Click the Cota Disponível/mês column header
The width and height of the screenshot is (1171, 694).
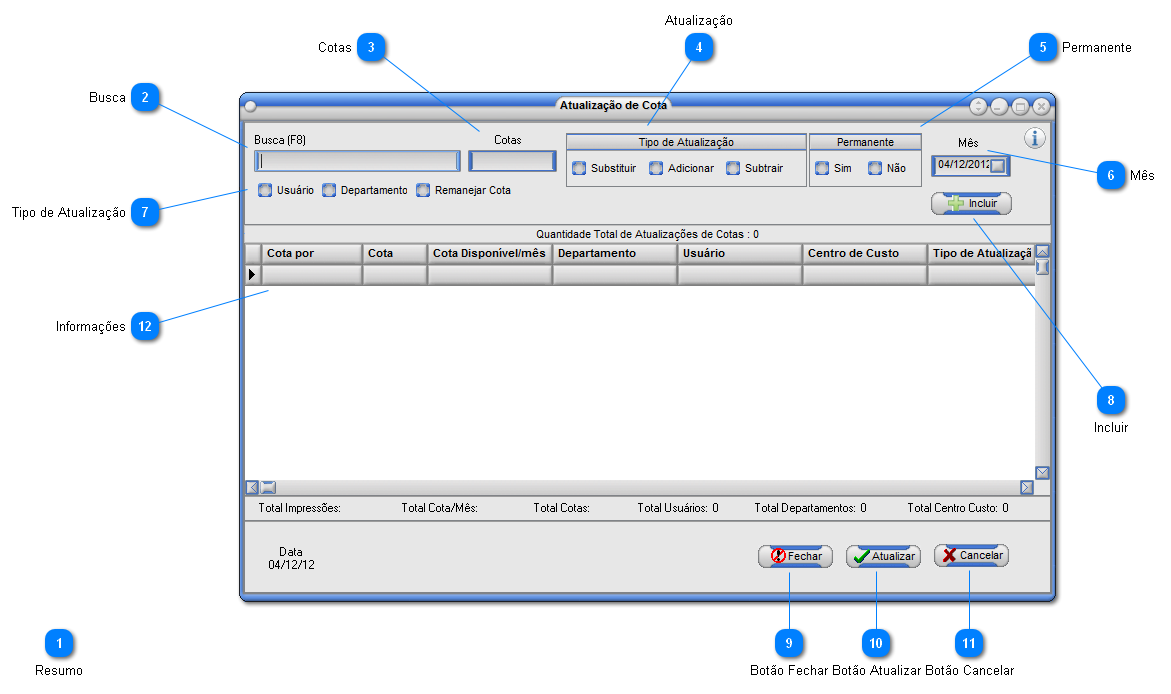point(490,253)
